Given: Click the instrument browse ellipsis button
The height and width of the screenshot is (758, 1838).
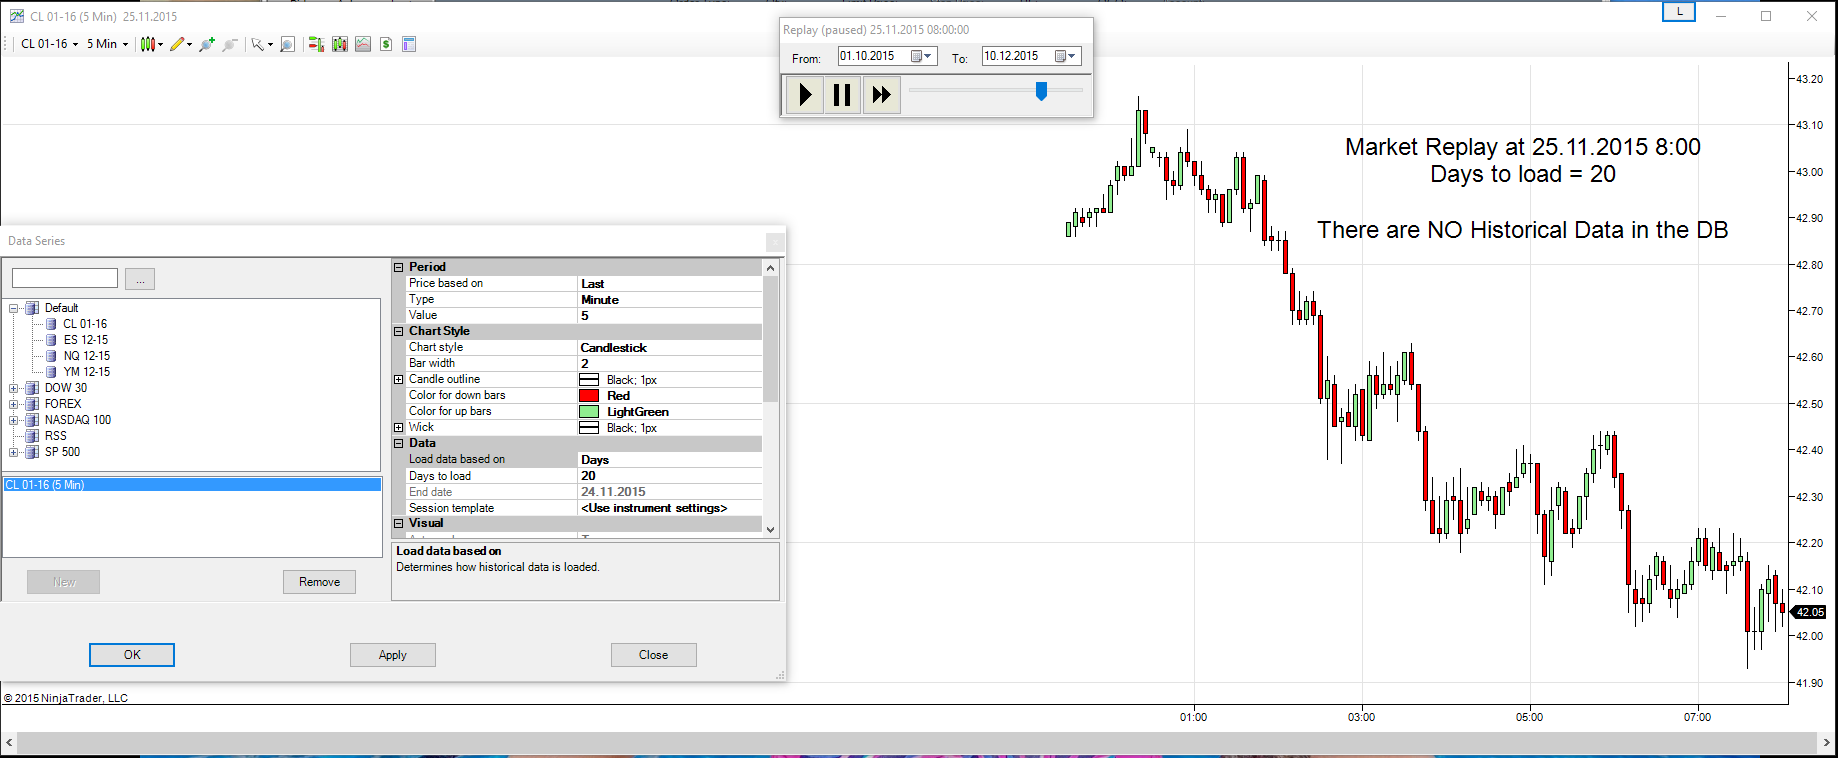Looking at the screenshot, I should (140, 279).
